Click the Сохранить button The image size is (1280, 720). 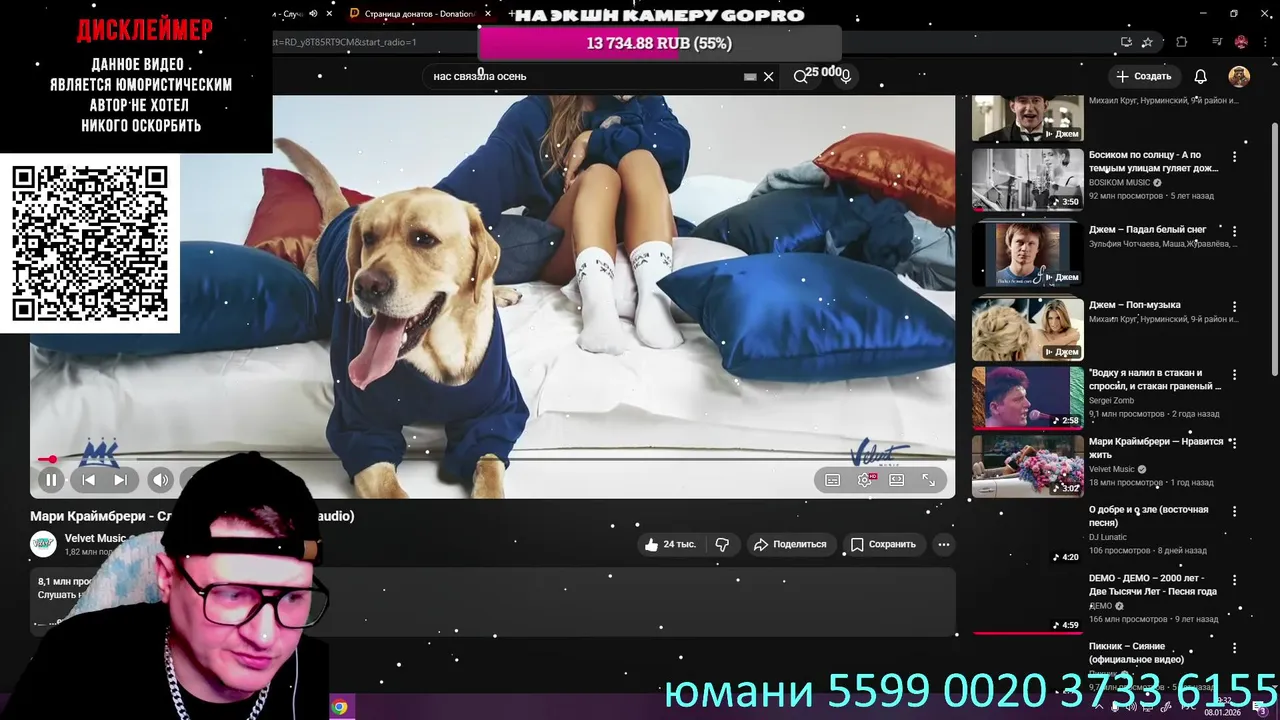click(883, 544)
